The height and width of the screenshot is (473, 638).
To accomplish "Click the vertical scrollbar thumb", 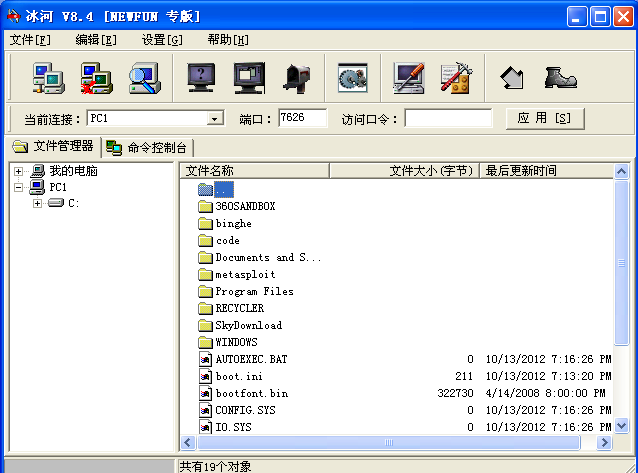I will point(621,263).
